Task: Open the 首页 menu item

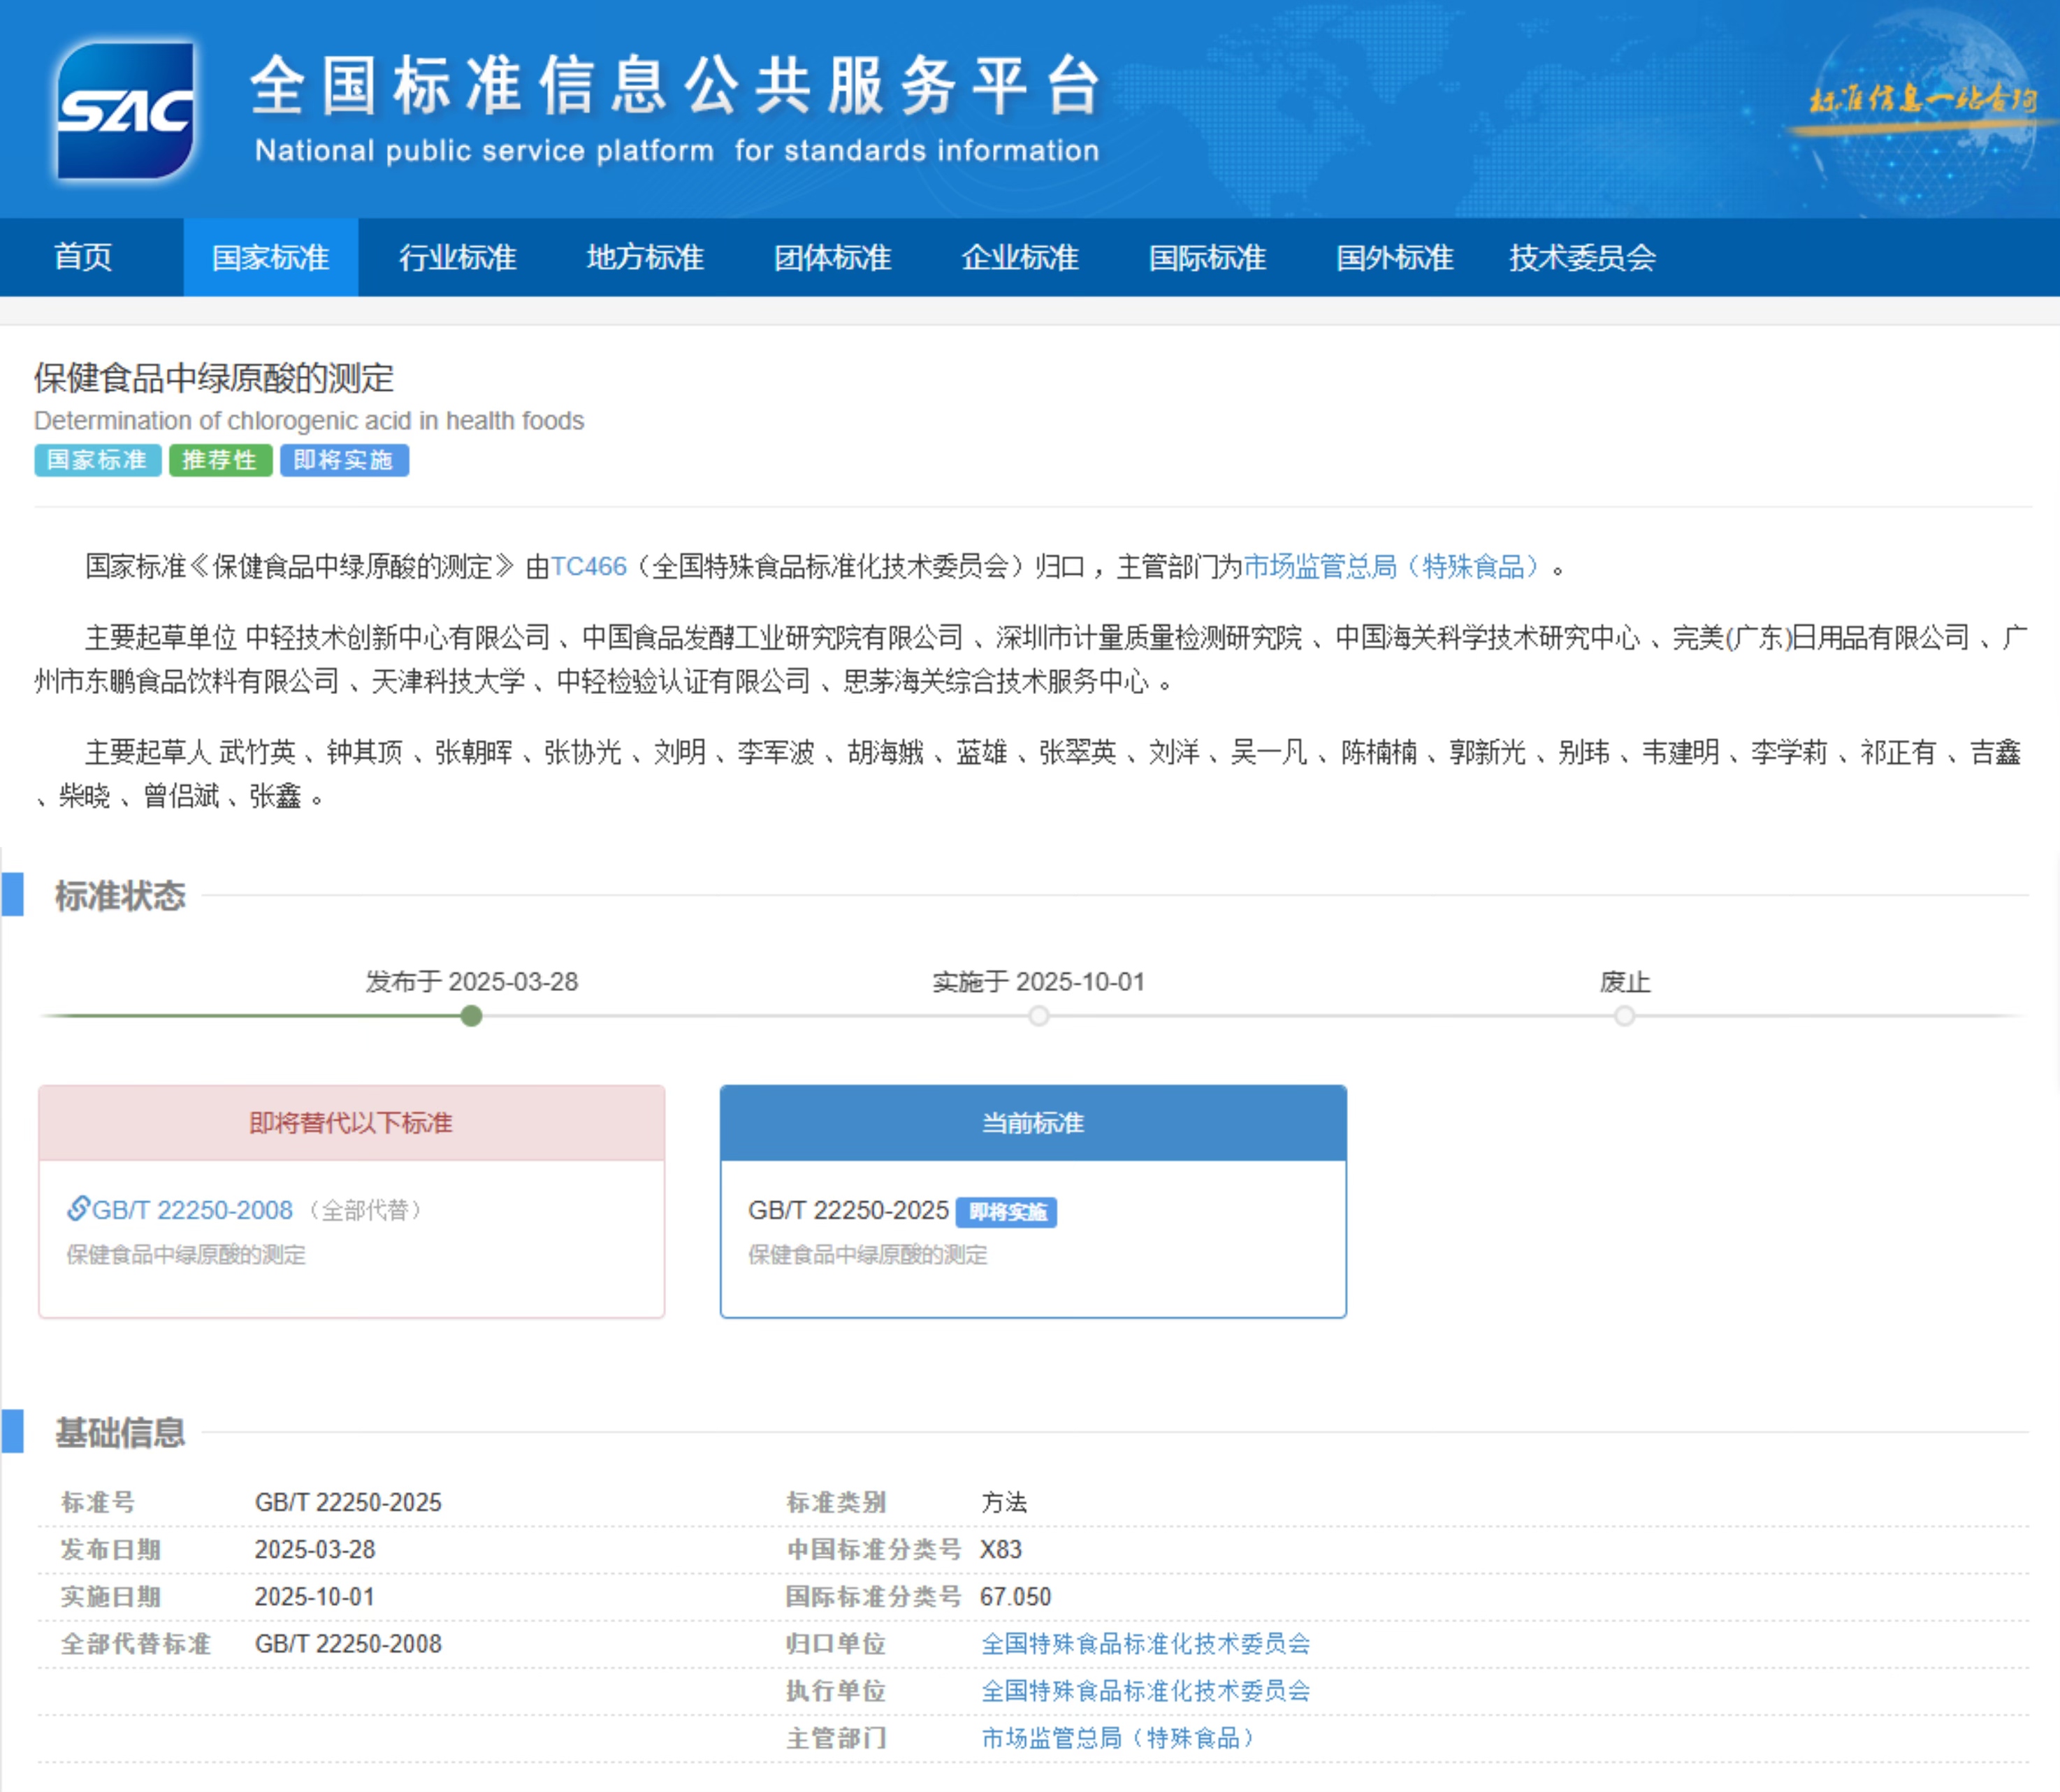Action: point(83,257)
